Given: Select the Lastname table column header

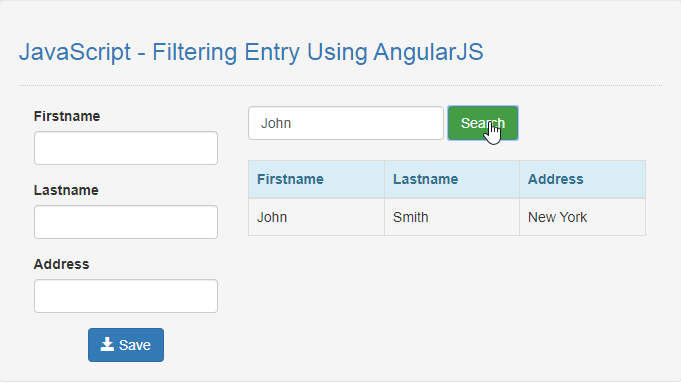Looking at the screenshot, I should click(452, 179).
